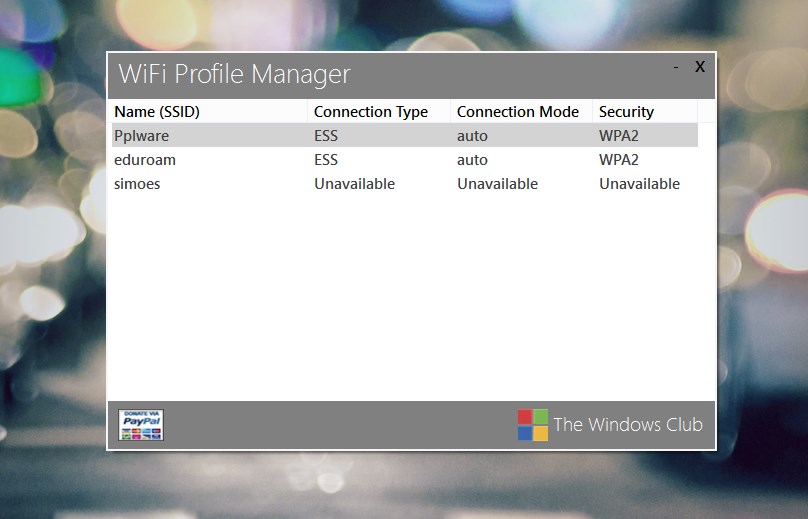The height and width of the screenshot is (519, 808).
Task: Minimize the WiFi Profile Manager window
Action: pos(676,67)
